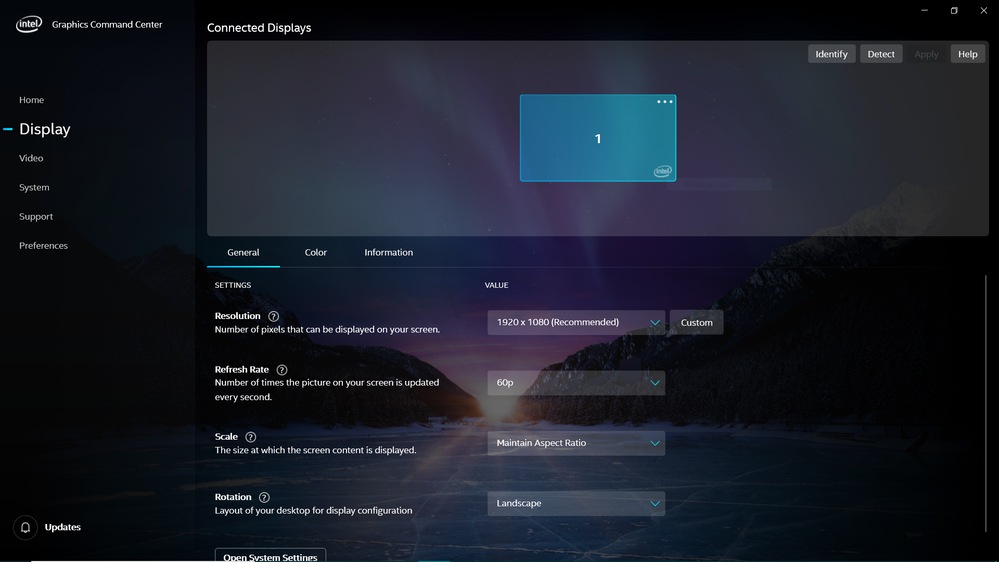
Task: Click the VALUE column header
Action: tap(496, 285)
